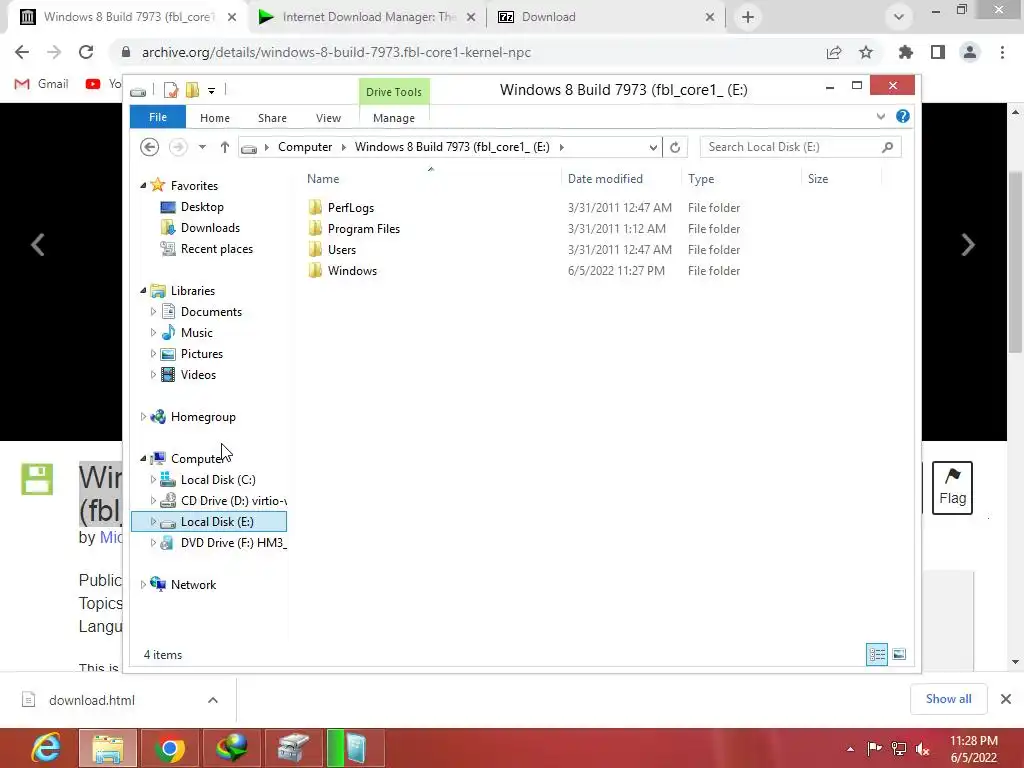Click Chrome back navigation arrow
1024x768 pixels.
click(x=22, y=52)
